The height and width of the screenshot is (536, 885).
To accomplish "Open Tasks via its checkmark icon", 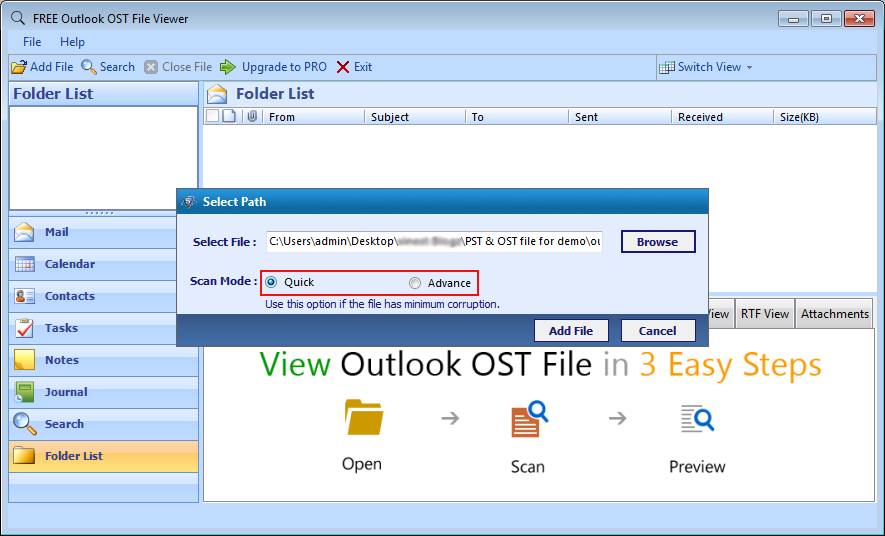I will [x=24, y=328].
